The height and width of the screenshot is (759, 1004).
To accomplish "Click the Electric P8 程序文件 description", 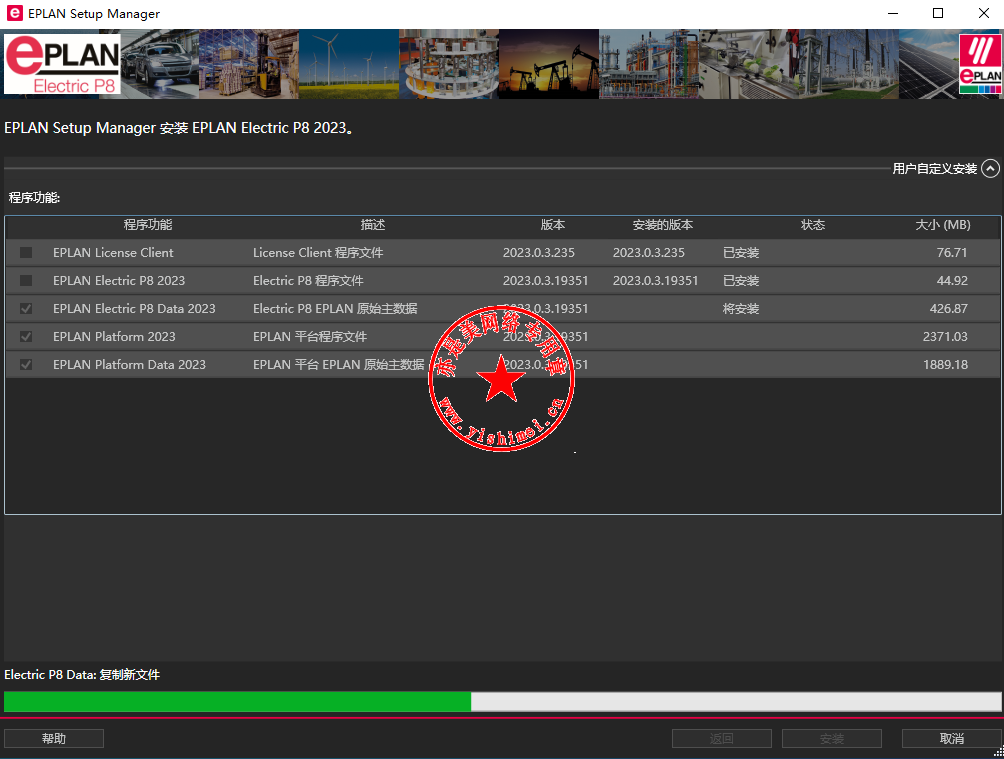I will (x=308, y=281).
